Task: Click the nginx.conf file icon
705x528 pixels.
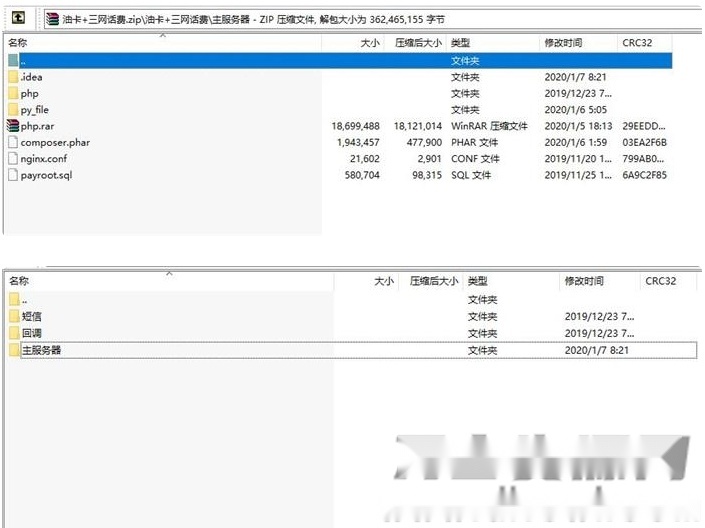Action: (x=13, y=159)
